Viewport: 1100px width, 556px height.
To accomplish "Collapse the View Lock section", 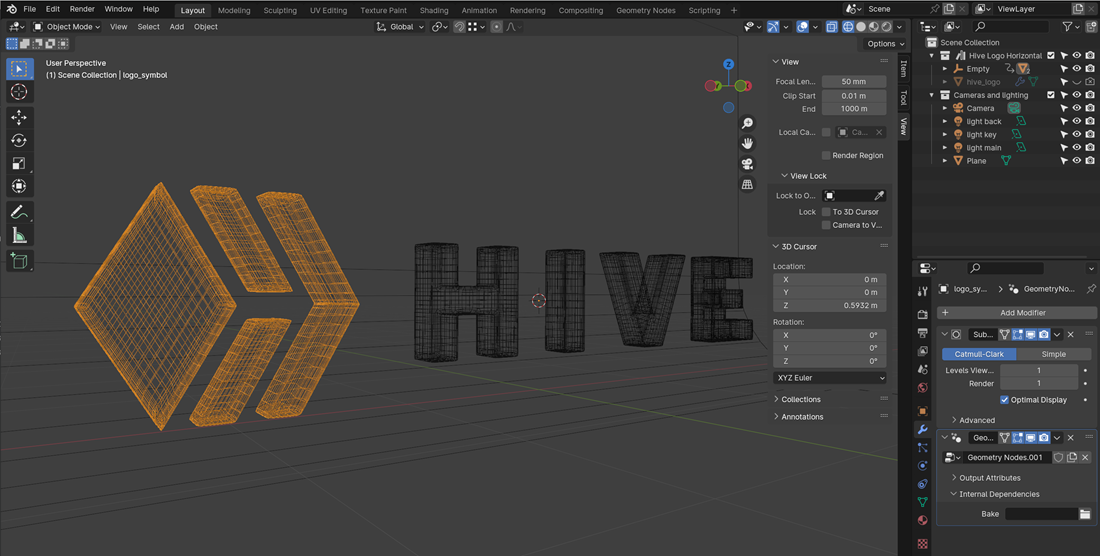I will [x=807, y=176].
